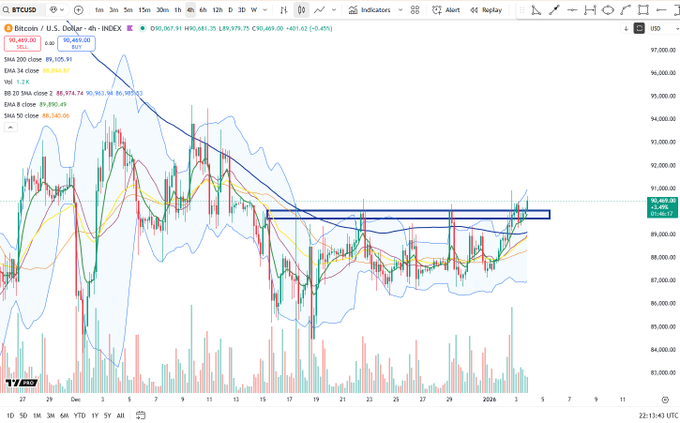Image resolution: width=680 pixels, height=423 pixels.
Task: Set the date range to 6M
Action: [x=64, y=416]
